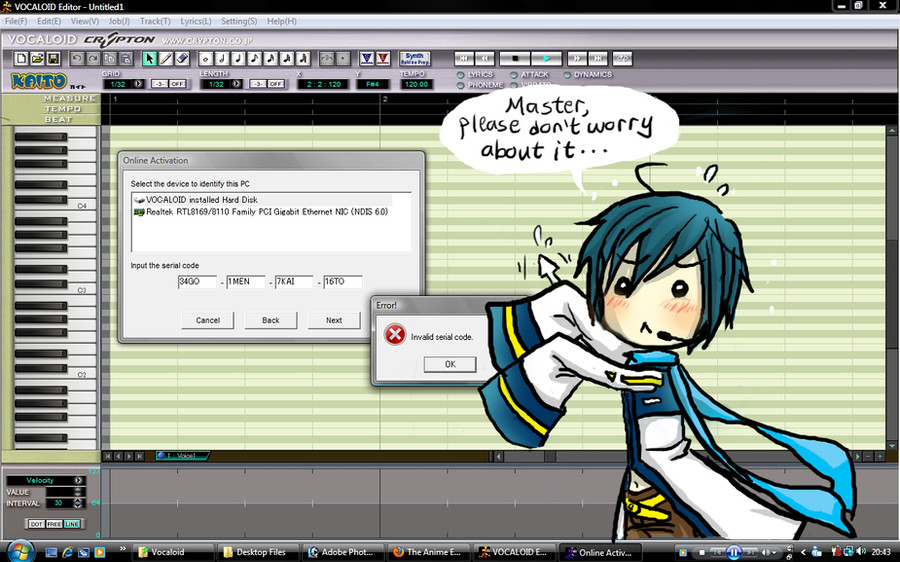
Task: Click the serial code field 1MEN
Action: 246,281
